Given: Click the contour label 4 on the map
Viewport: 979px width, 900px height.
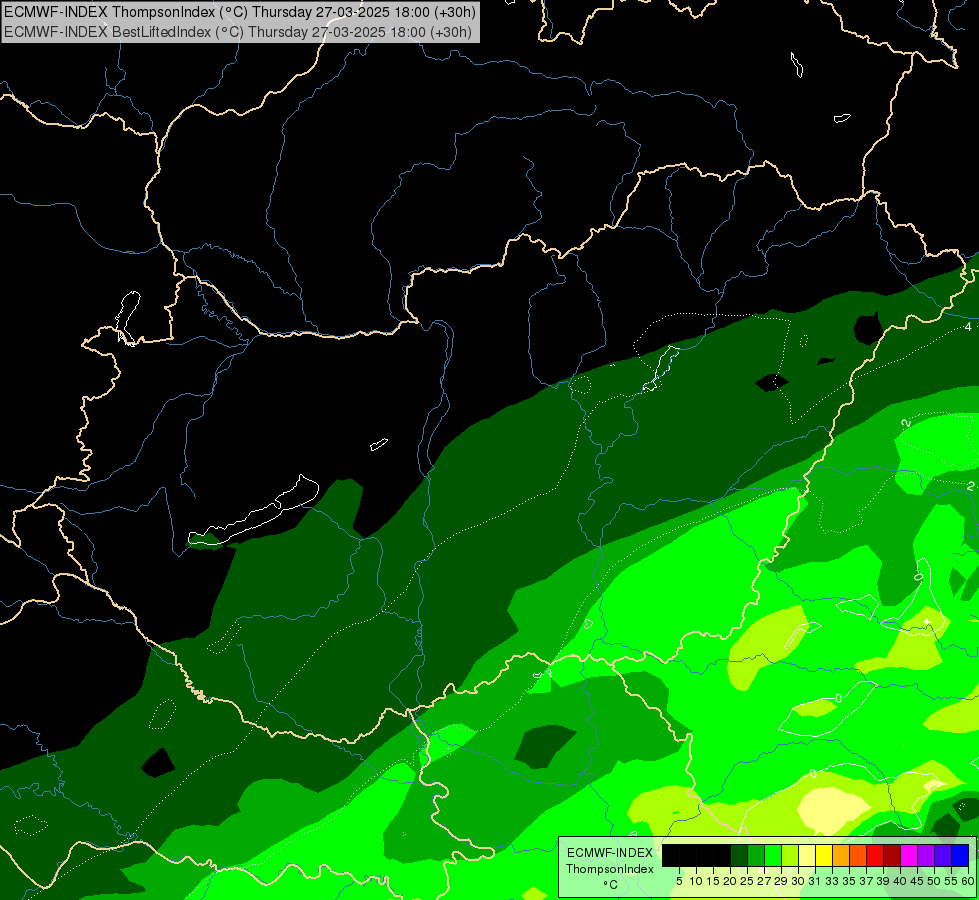Looking at the screenshot, I should point(968,327).
